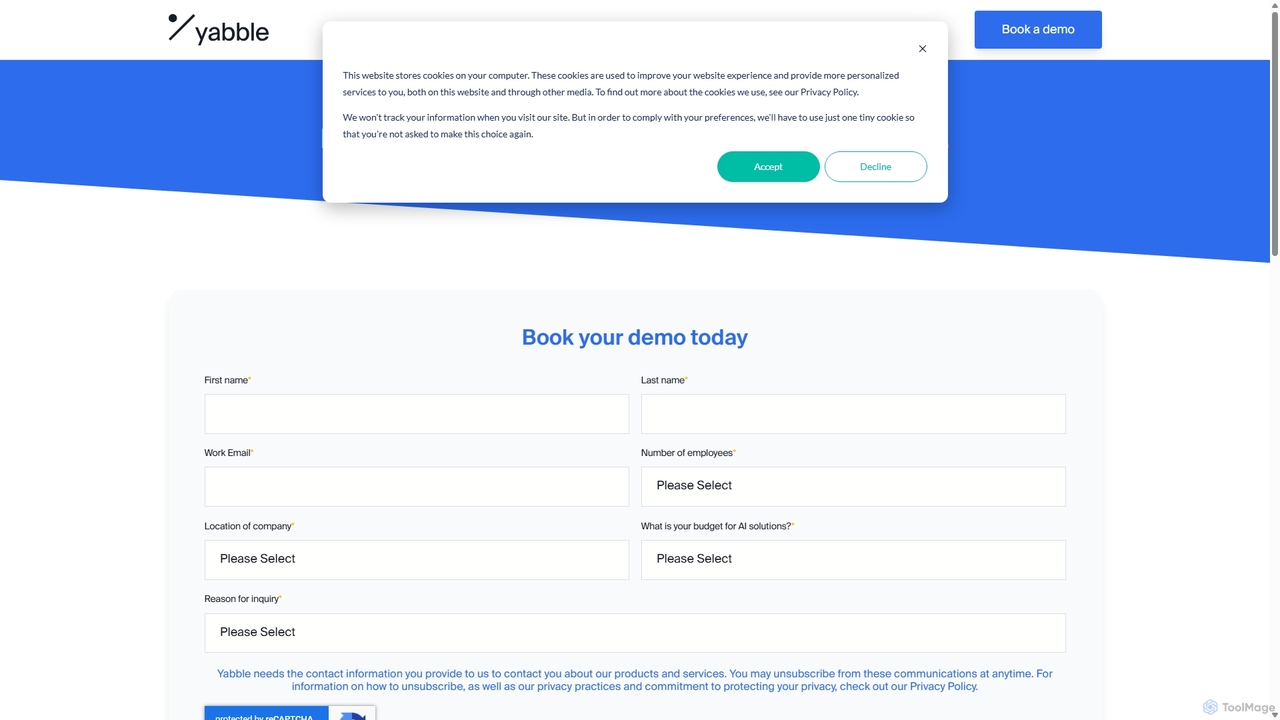This screenshot has height=720, width=1280.
Task: Decline the cookies
Action: pyautogui.click(x=875, y=167)
